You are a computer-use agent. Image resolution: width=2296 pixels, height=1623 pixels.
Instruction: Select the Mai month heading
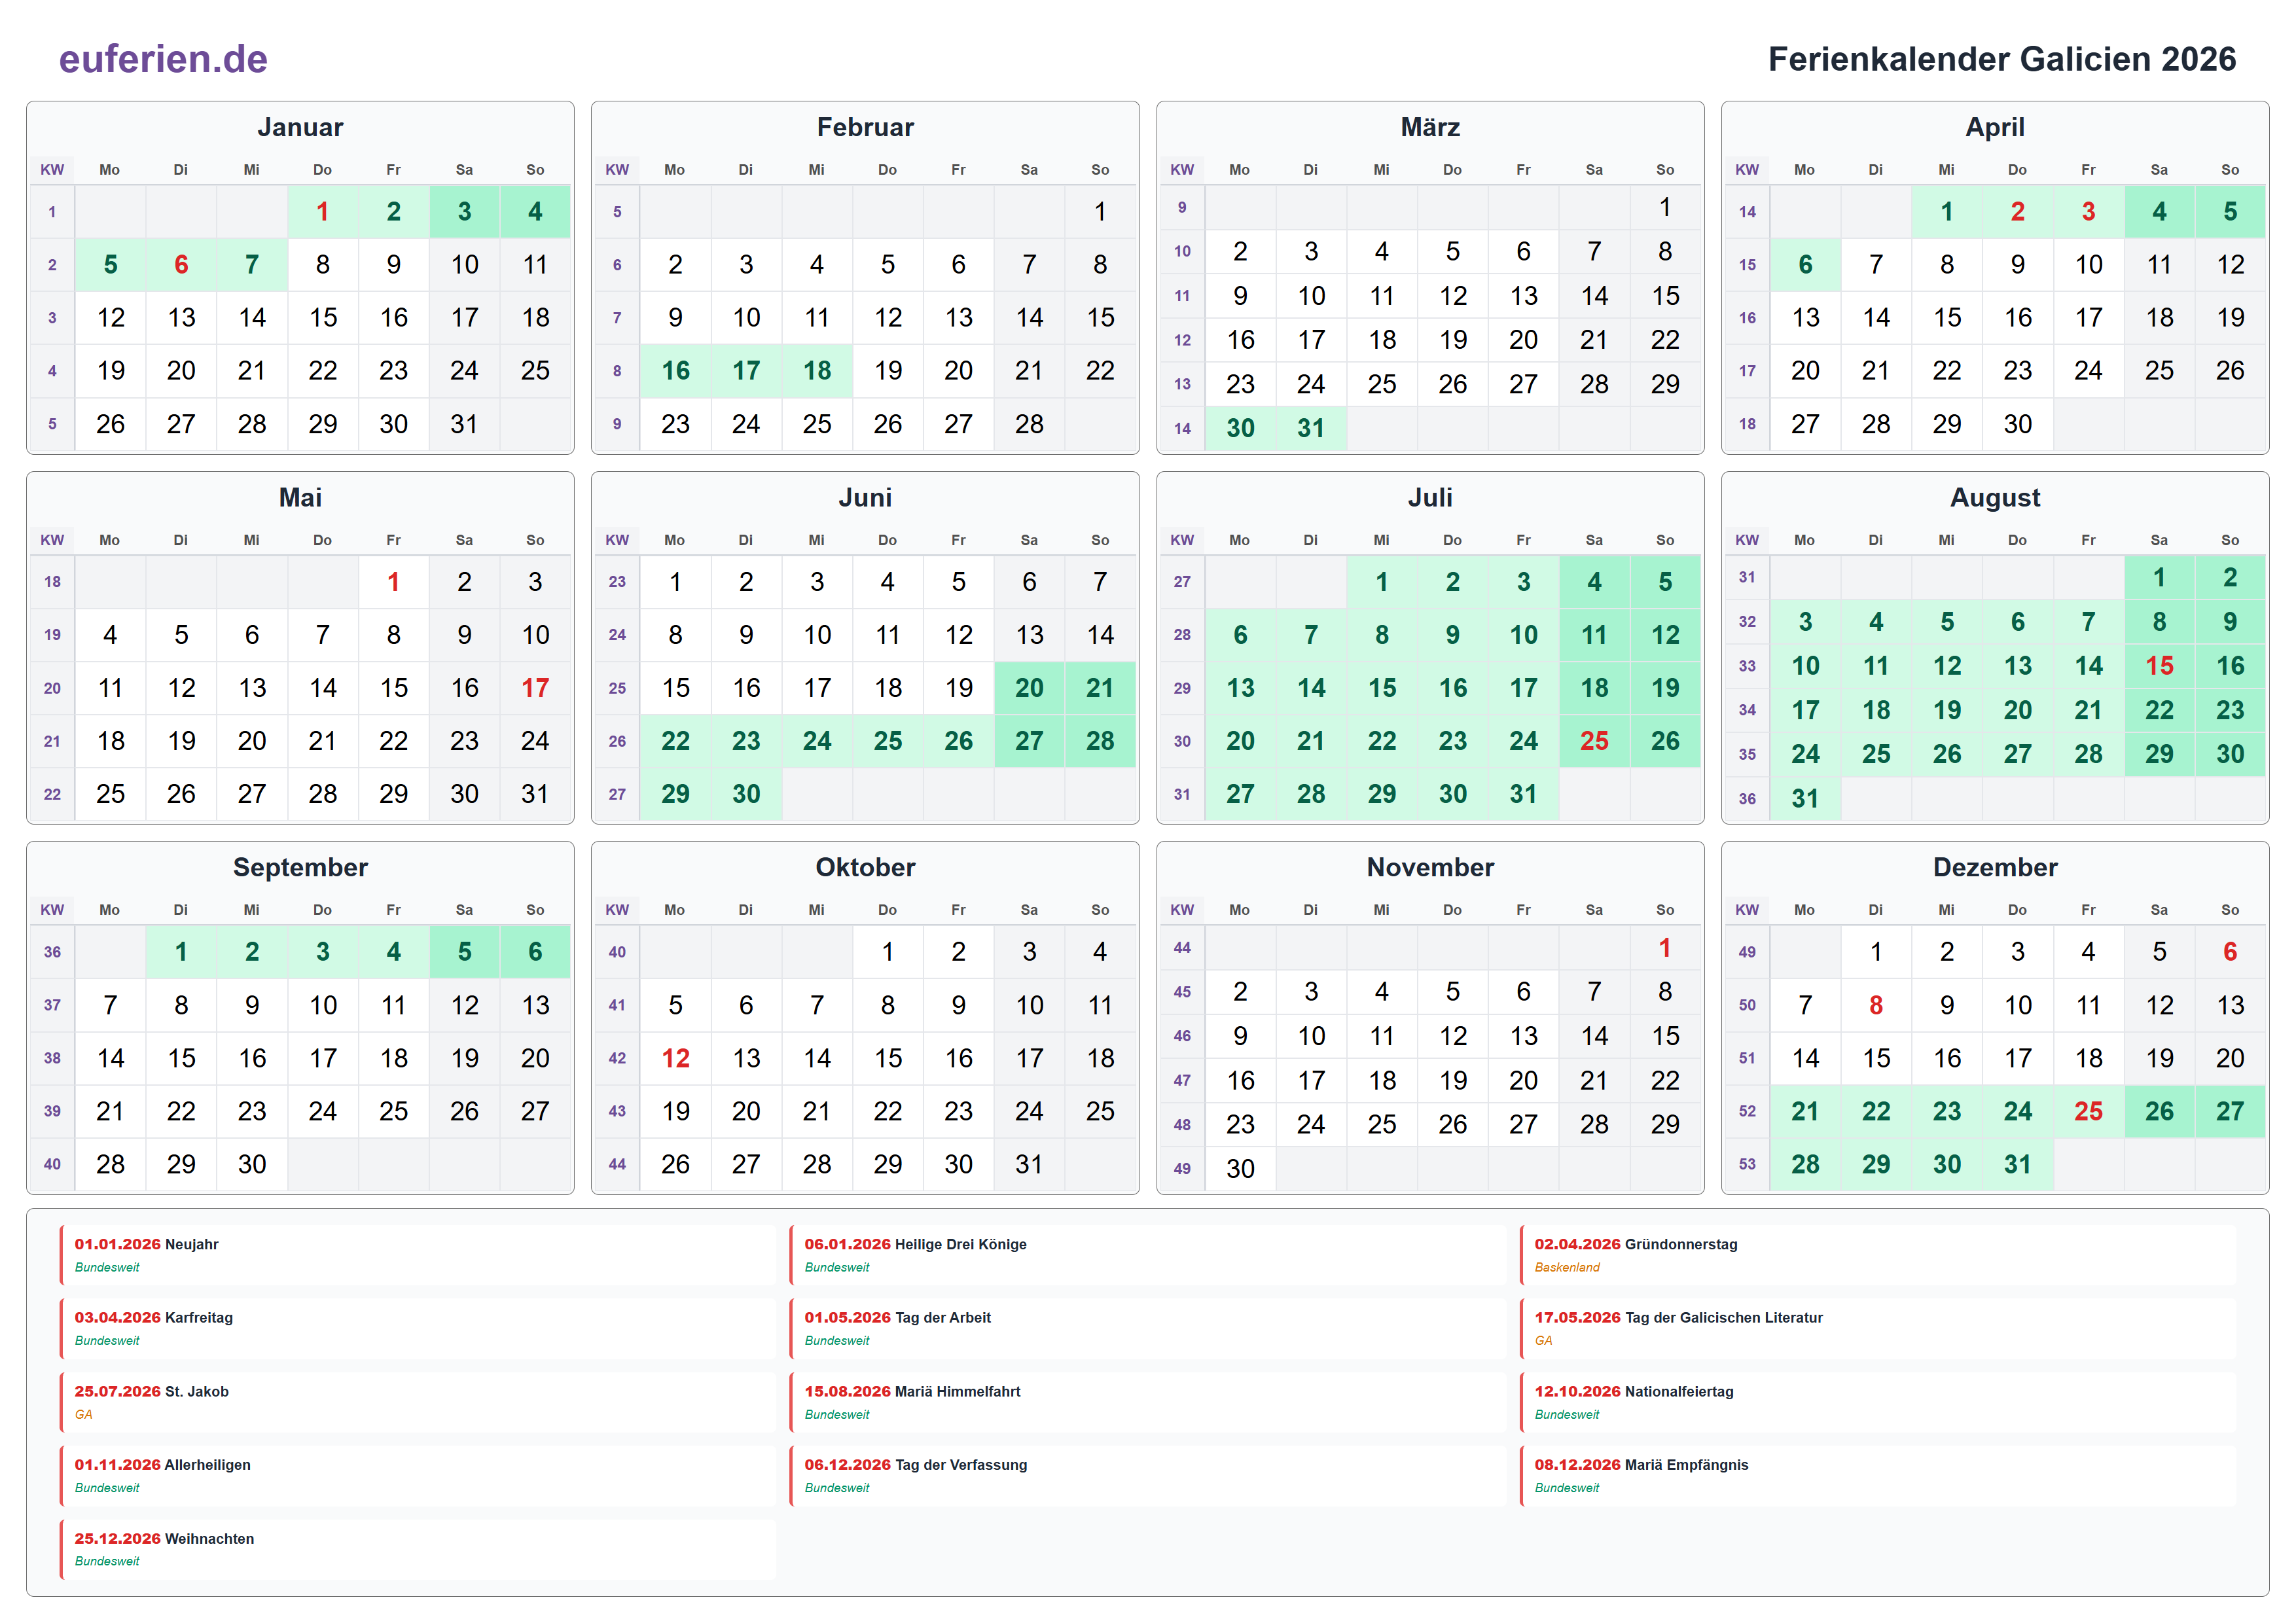point(300,497)
